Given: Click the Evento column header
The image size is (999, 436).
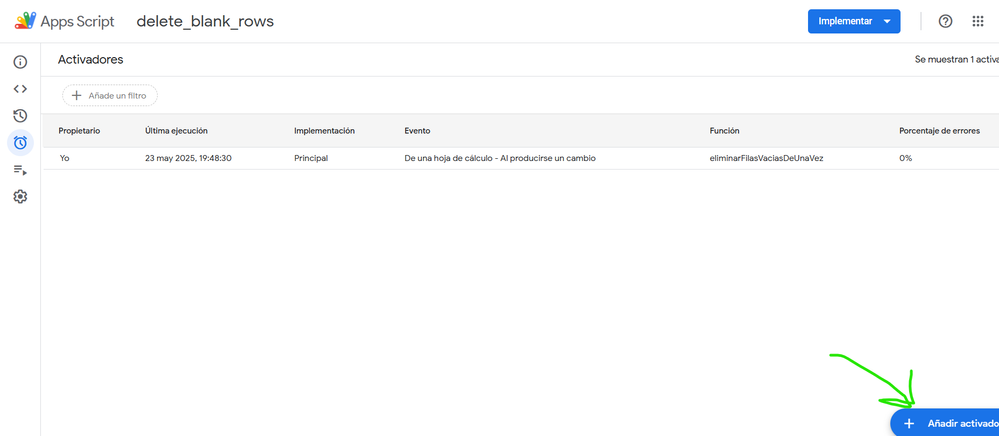Looking at the screenshot, I should click(x=417, y=131).
